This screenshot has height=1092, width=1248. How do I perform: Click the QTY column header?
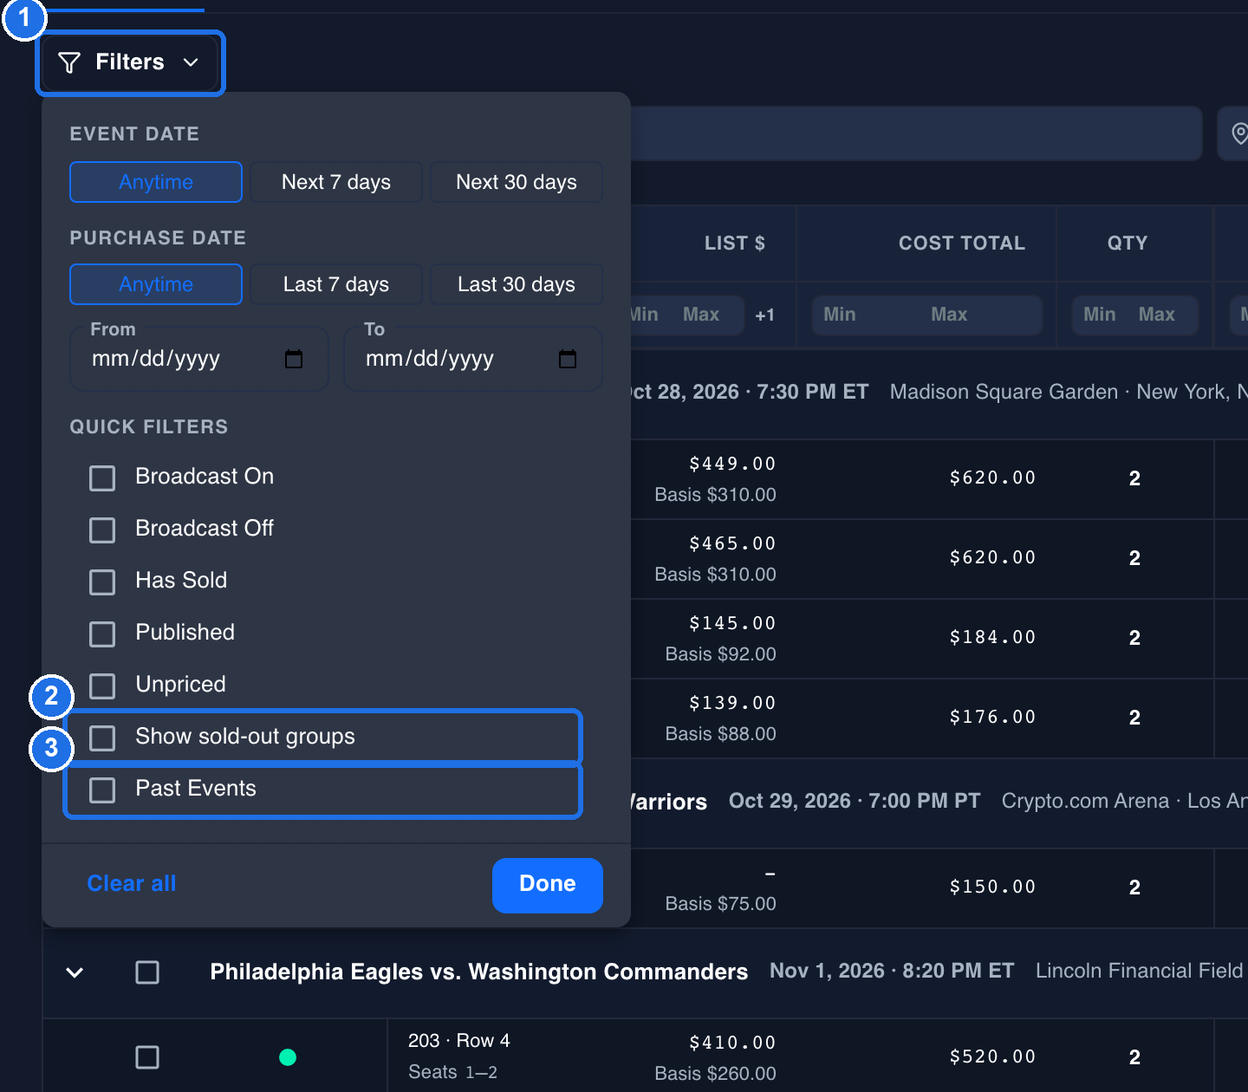click(1127, 243)
